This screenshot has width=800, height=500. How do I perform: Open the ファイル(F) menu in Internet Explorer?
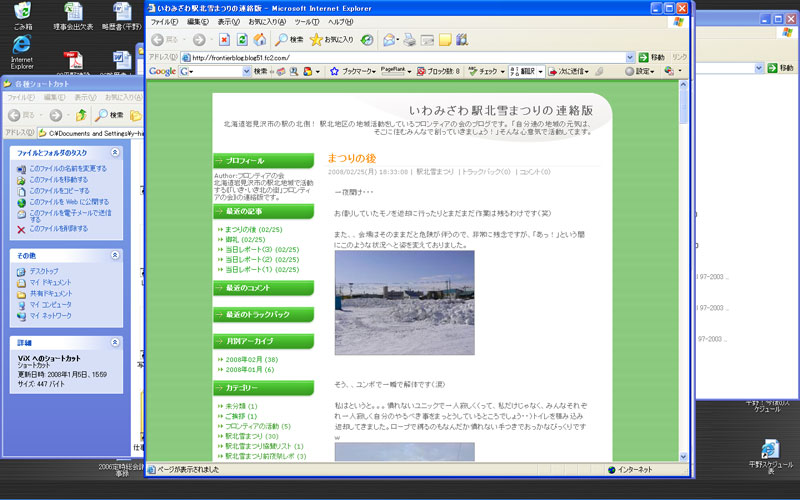click(164, 22)
